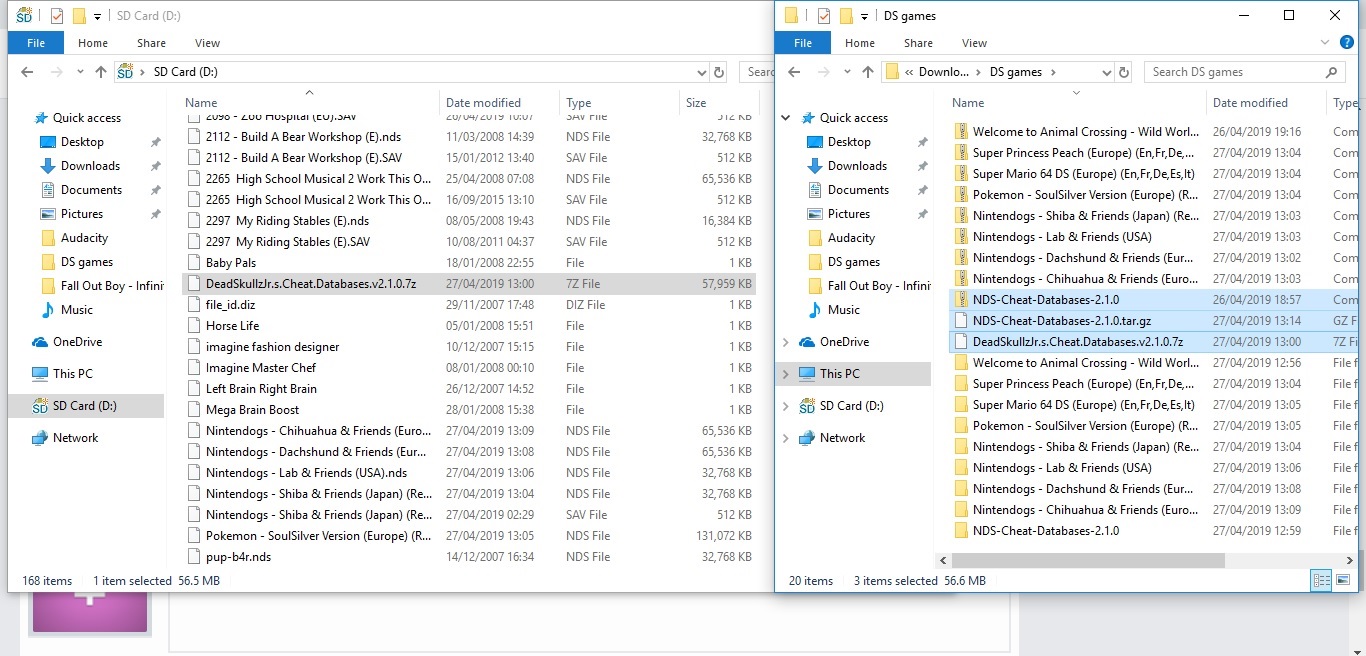The image size is (1366, 656).
Task: Select Horse Life file row
Action: (x=469, y=326)
